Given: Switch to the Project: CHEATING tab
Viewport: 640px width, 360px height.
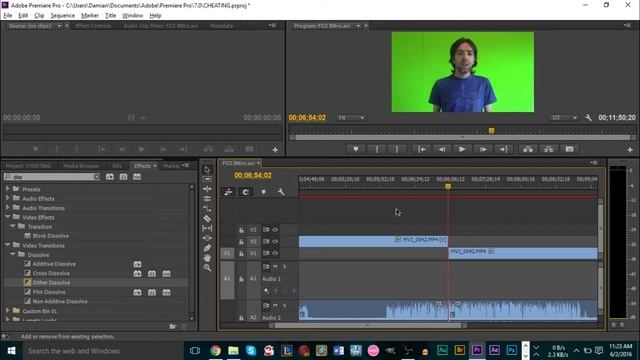Looking at the screenshot, I should 28,166.
